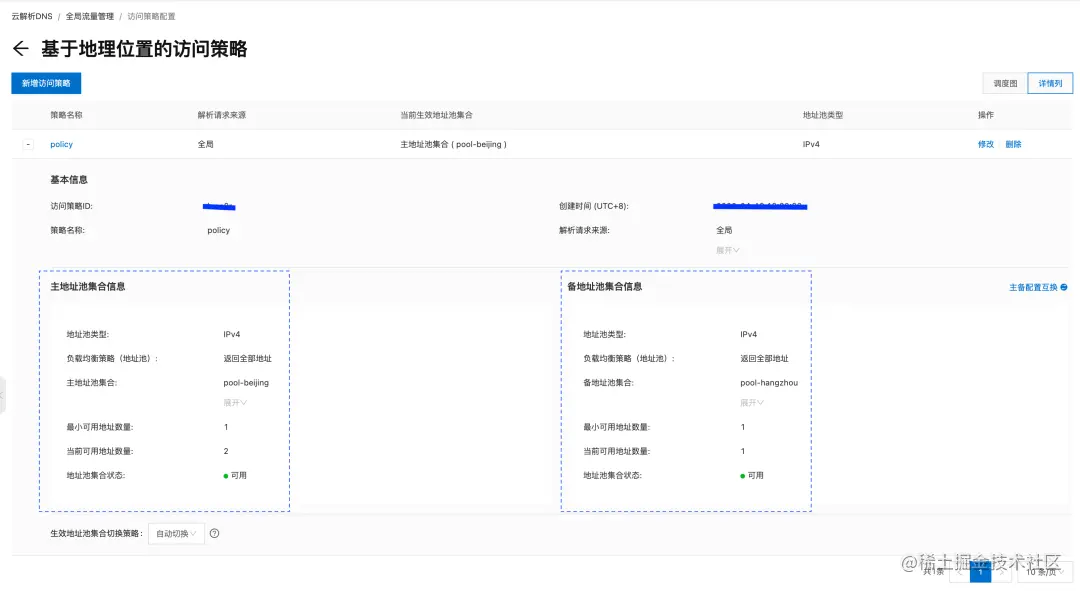Click the left edge sidebar handle
This screenshot has height=591, width=1080.
3,395
